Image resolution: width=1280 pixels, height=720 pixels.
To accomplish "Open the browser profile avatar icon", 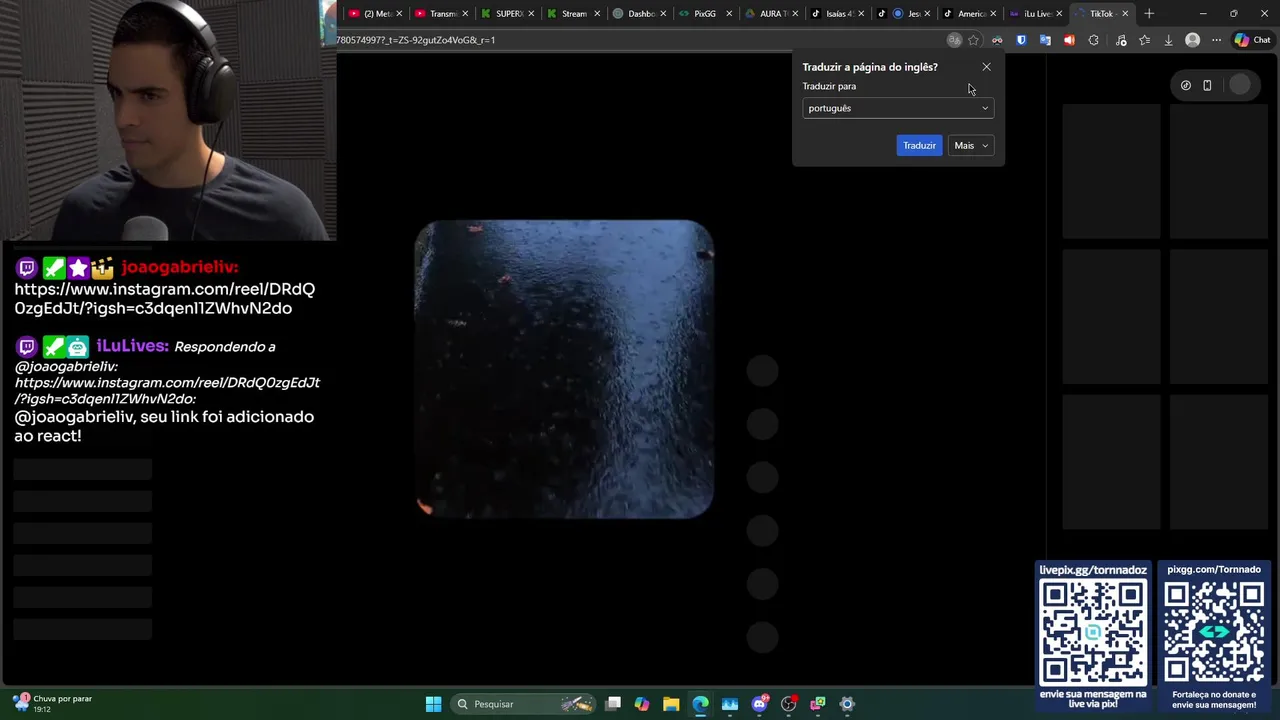I will [1192, 40].
